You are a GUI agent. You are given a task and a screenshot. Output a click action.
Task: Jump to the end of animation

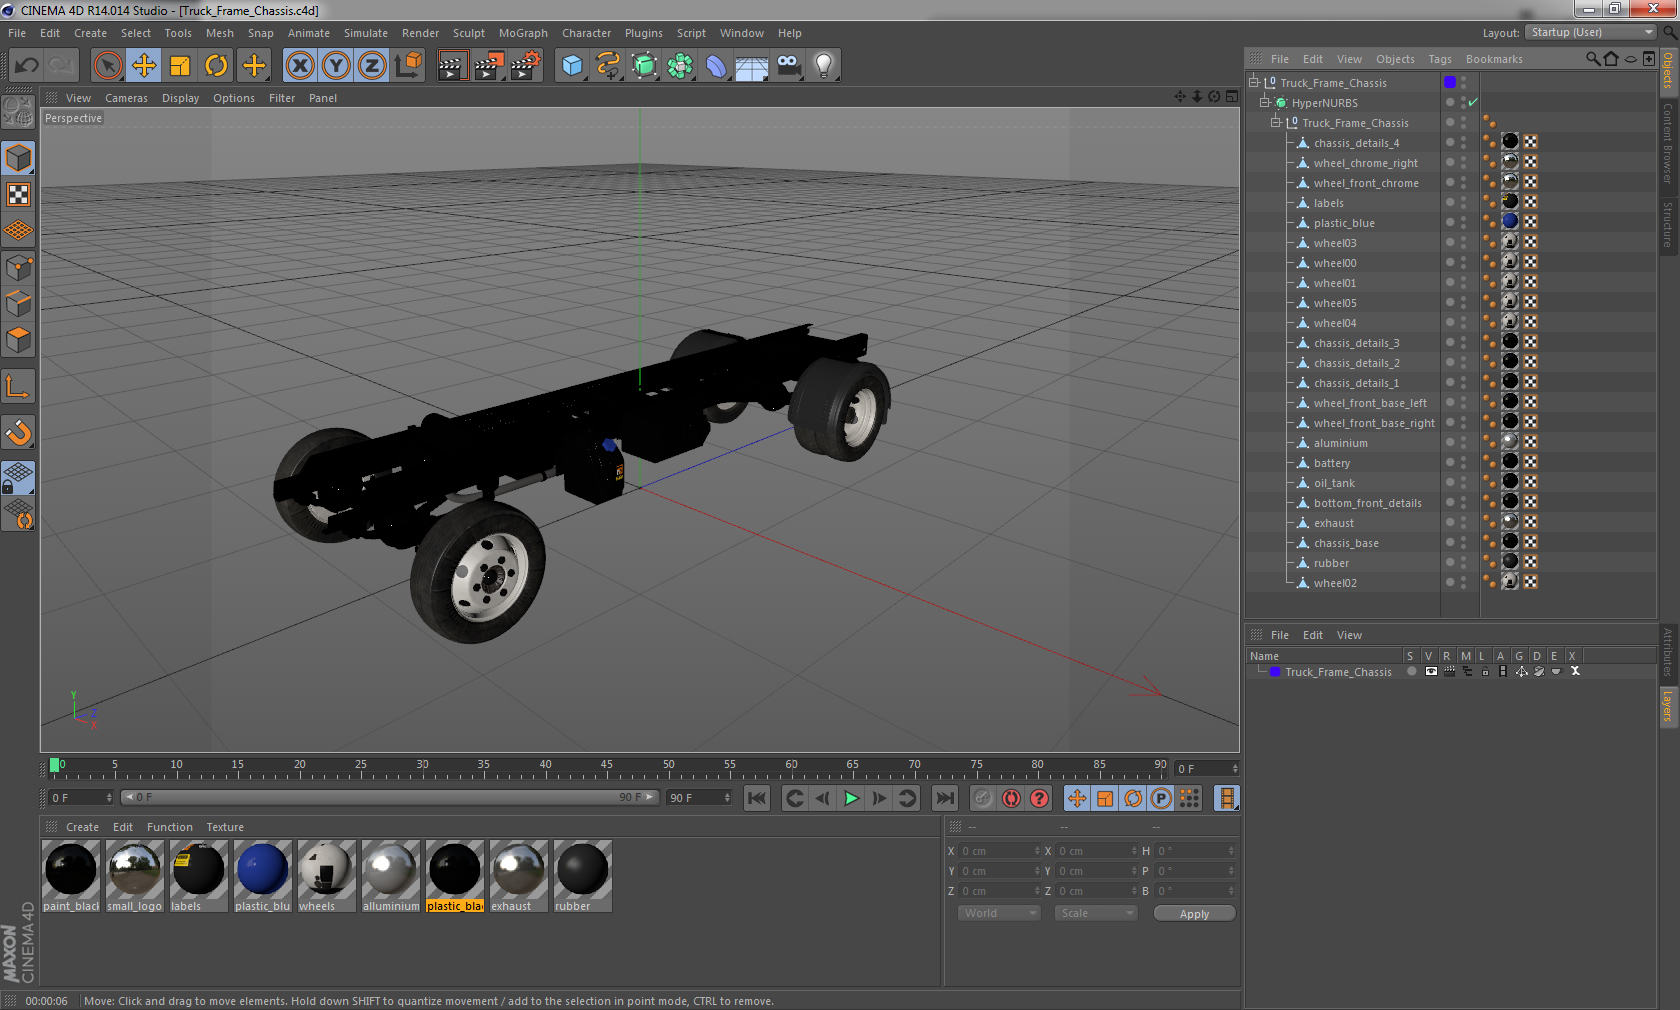tap(944, 798)
